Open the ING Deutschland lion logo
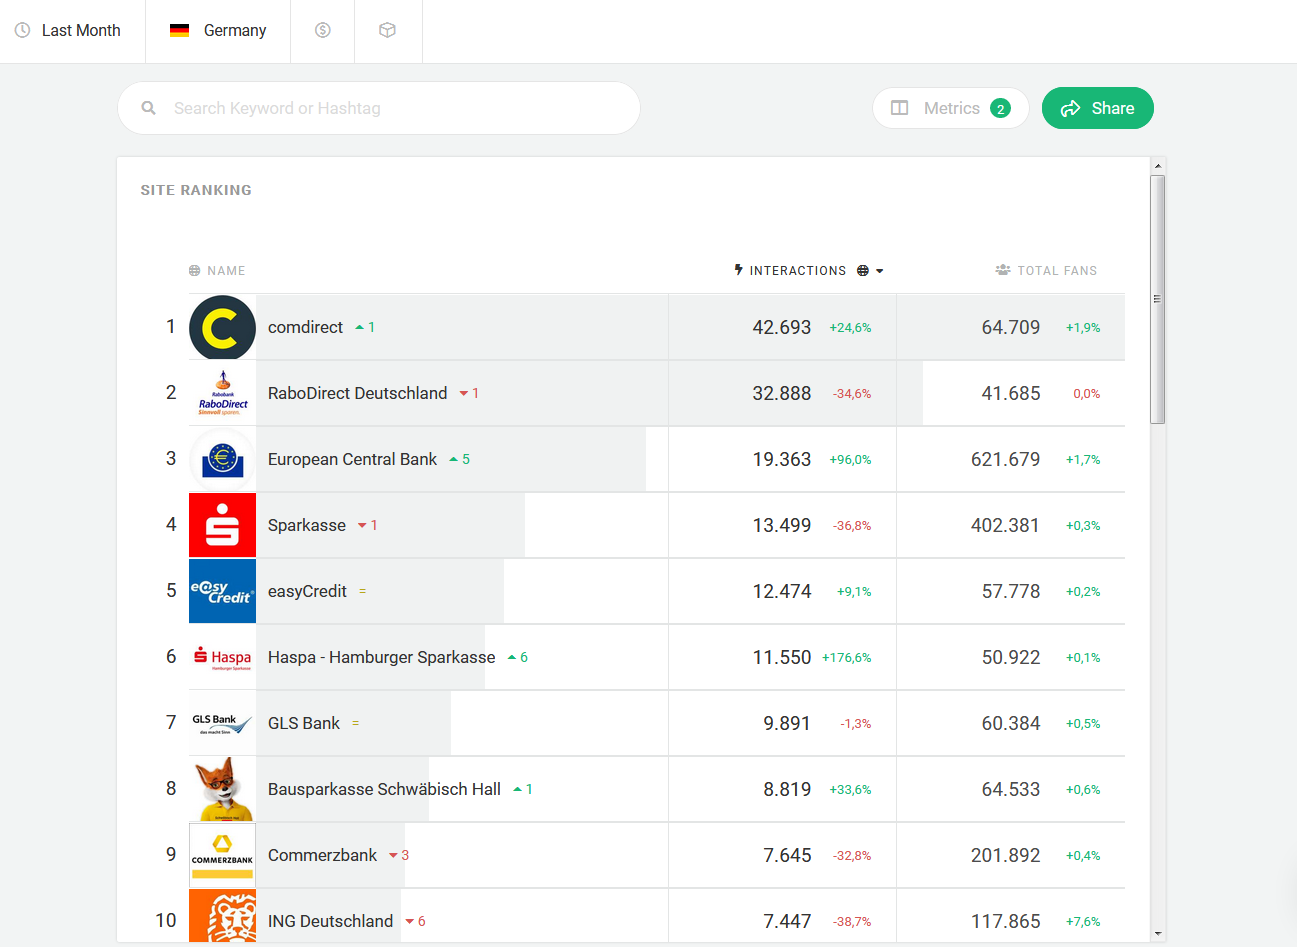The width and height of the screenshot is (1297, 947). 222,916
